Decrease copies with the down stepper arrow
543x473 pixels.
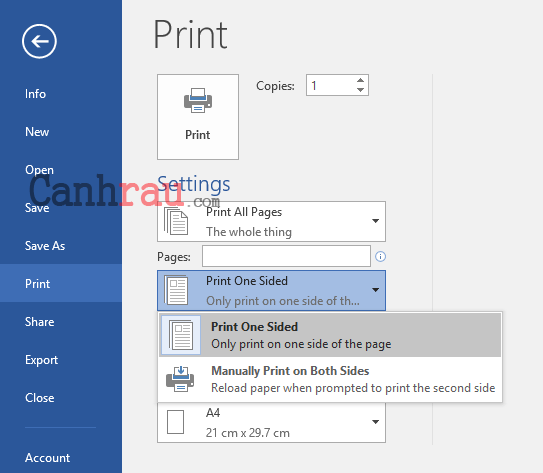(x=360, y=90)
